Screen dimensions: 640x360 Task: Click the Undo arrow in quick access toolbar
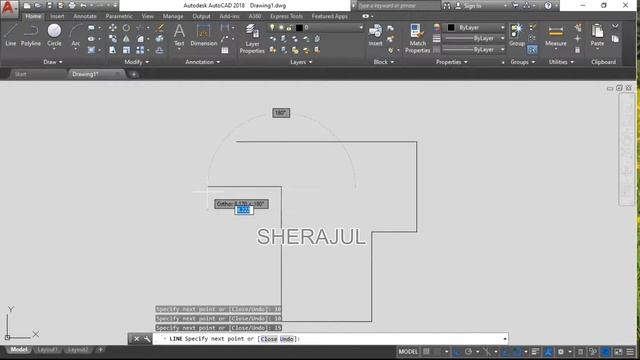pyautogui.click(x=83, y=6)
